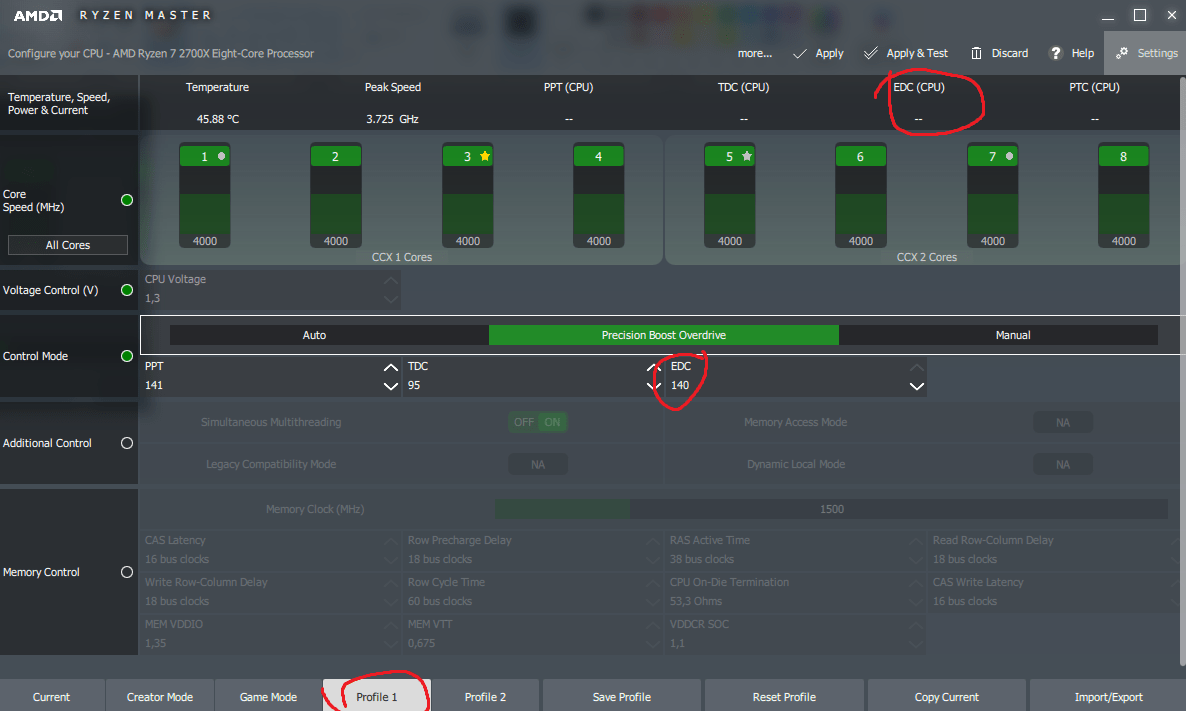This screenshot has width=1186, height=711.
Task: Set Simultaneous Multithreading to OFF
Action: (523, 422)
